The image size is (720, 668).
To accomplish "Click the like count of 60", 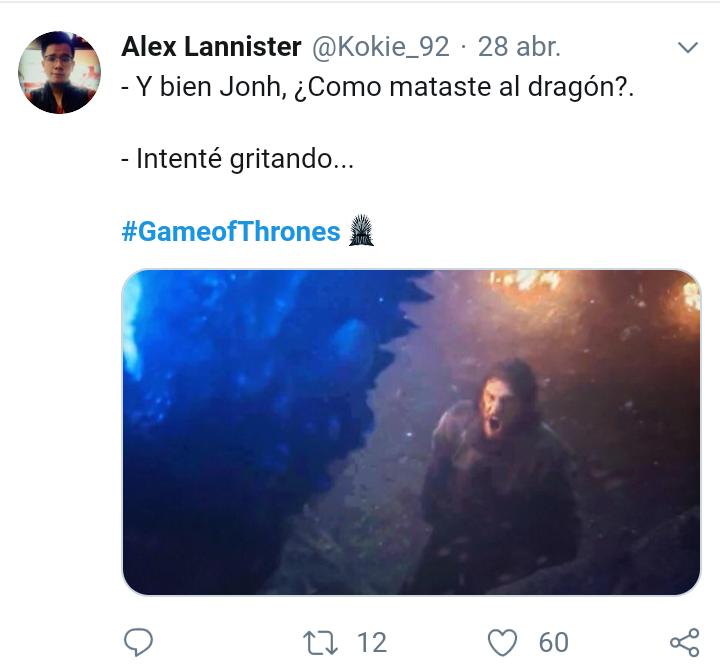I will click(x=553, y=641).
